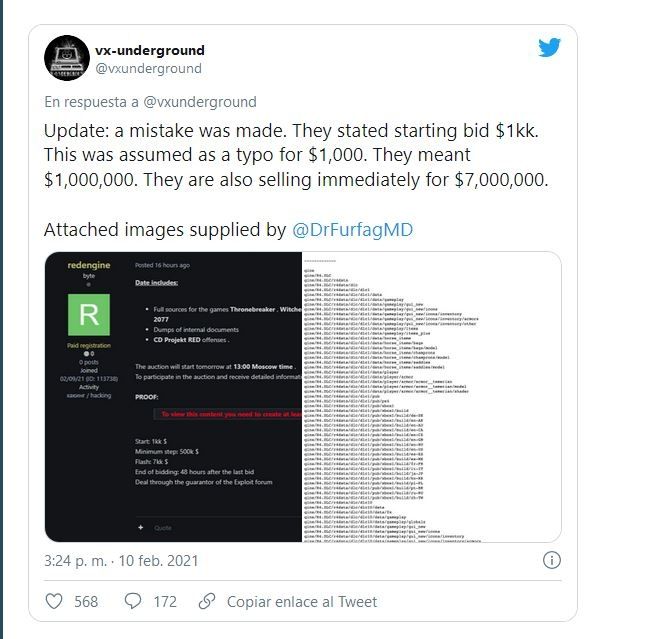
Task: Open the vx-underground display name
Action: pos(150,50)
